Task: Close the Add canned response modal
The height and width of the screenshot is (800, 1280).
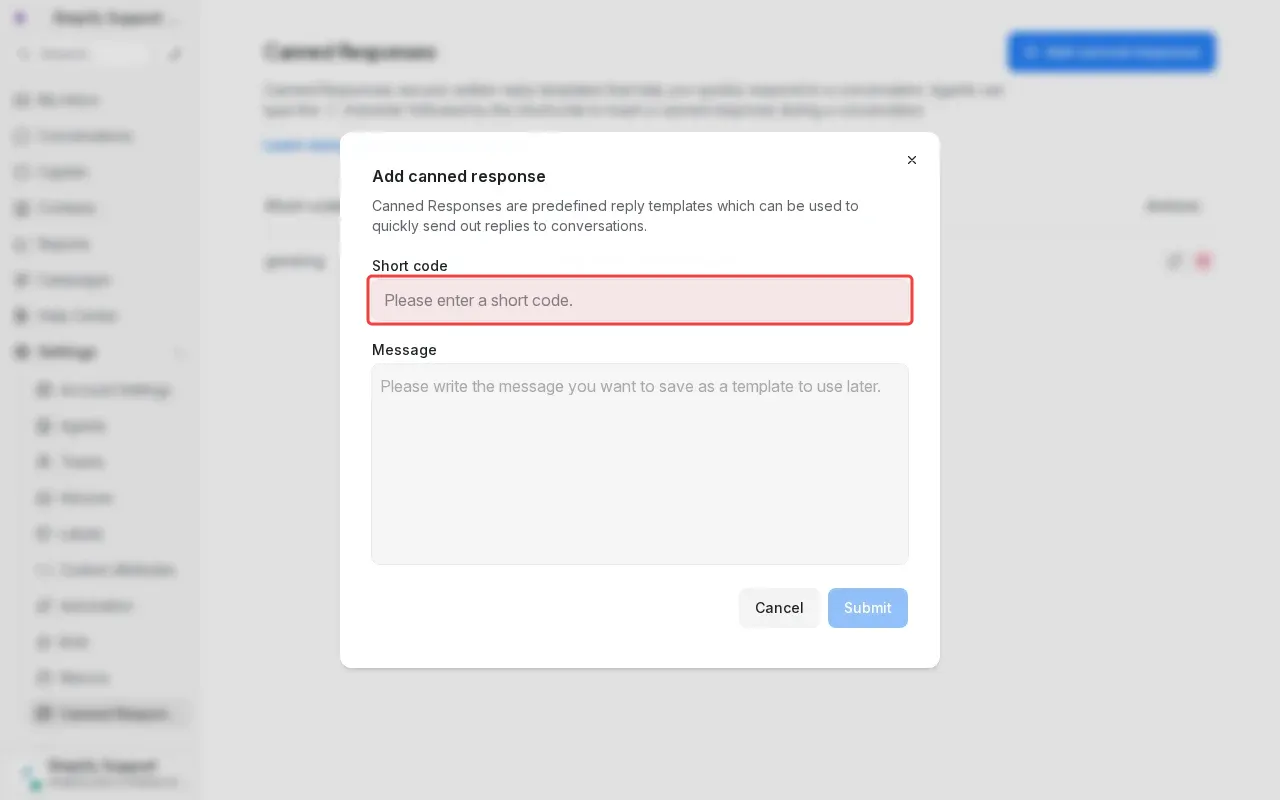Action: (911, 160)
